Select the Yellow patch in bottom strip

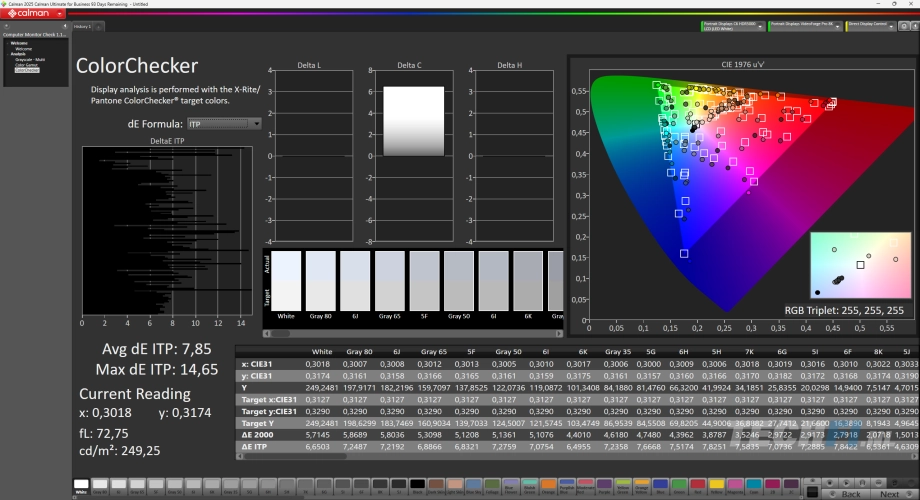click(x=716, y=487)
